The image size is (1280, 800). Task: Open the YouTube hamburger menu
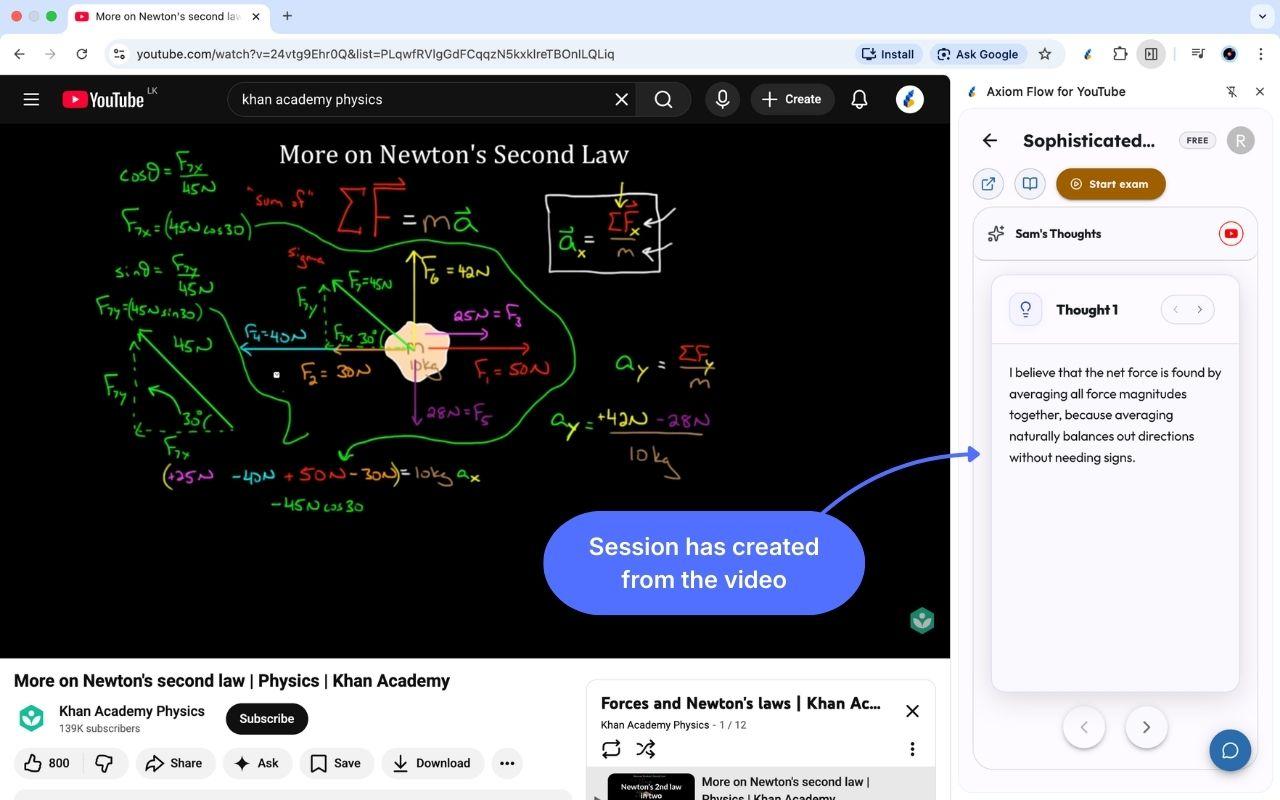31,99
